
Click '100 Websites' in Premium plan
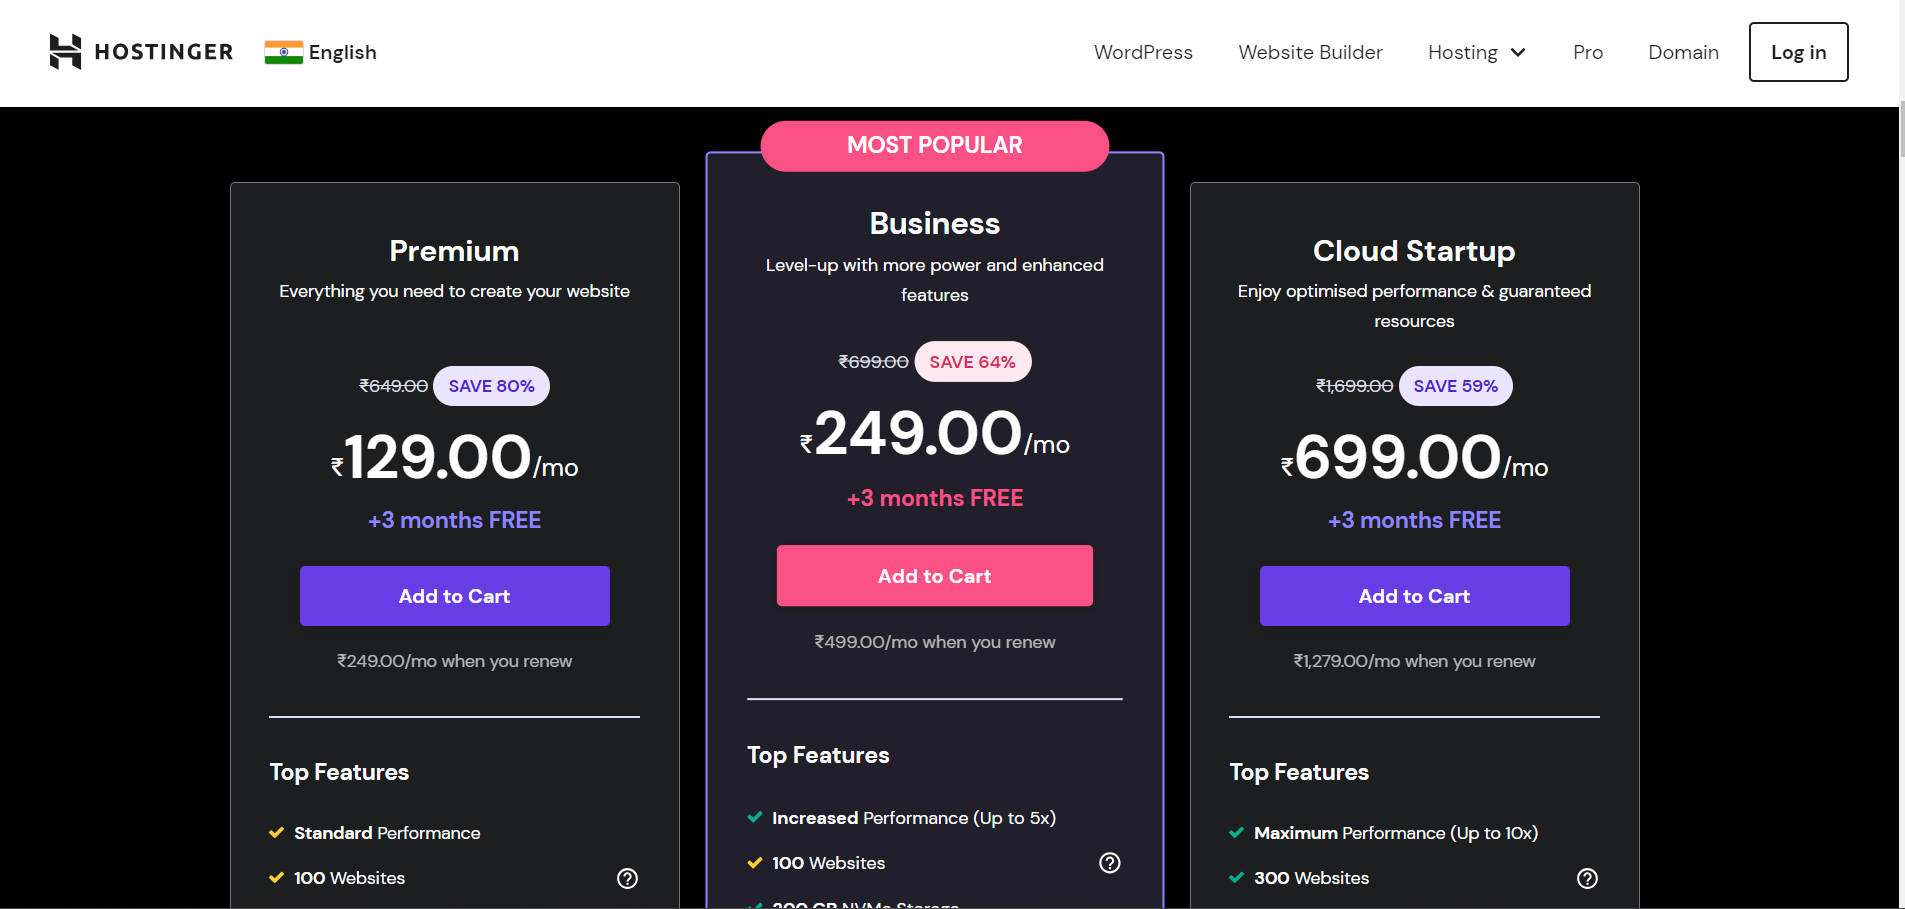[349, 878]
